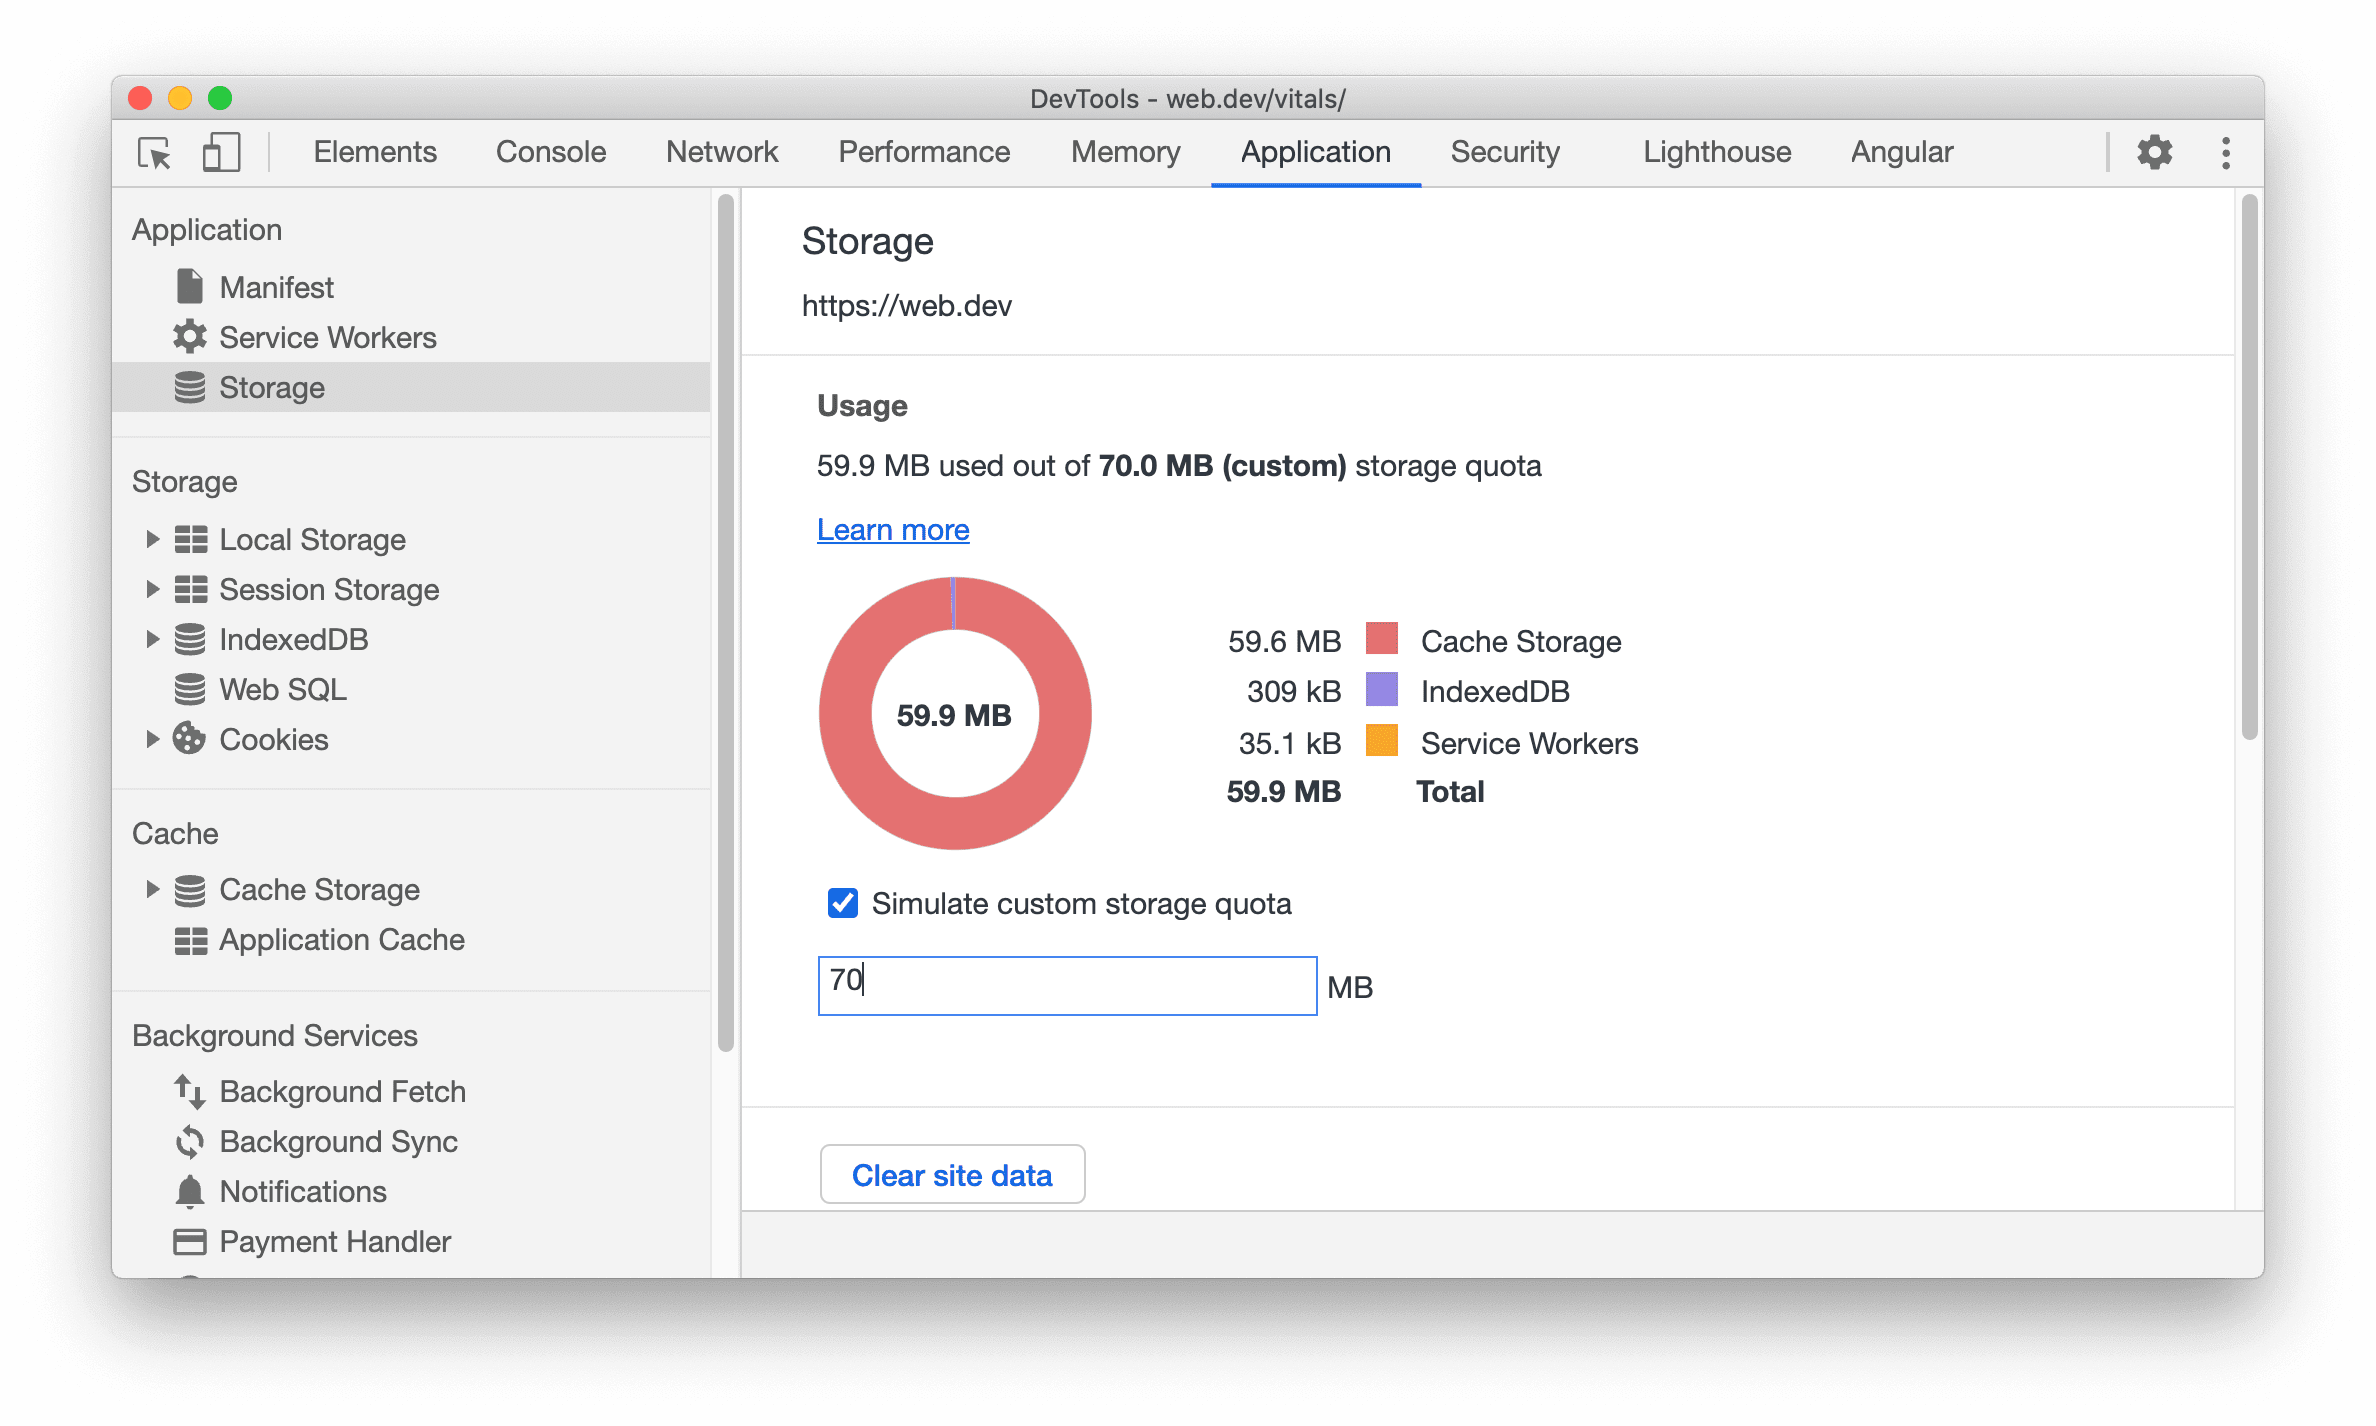
Task: Click the Application Cache icon
Action: (190, 940)
